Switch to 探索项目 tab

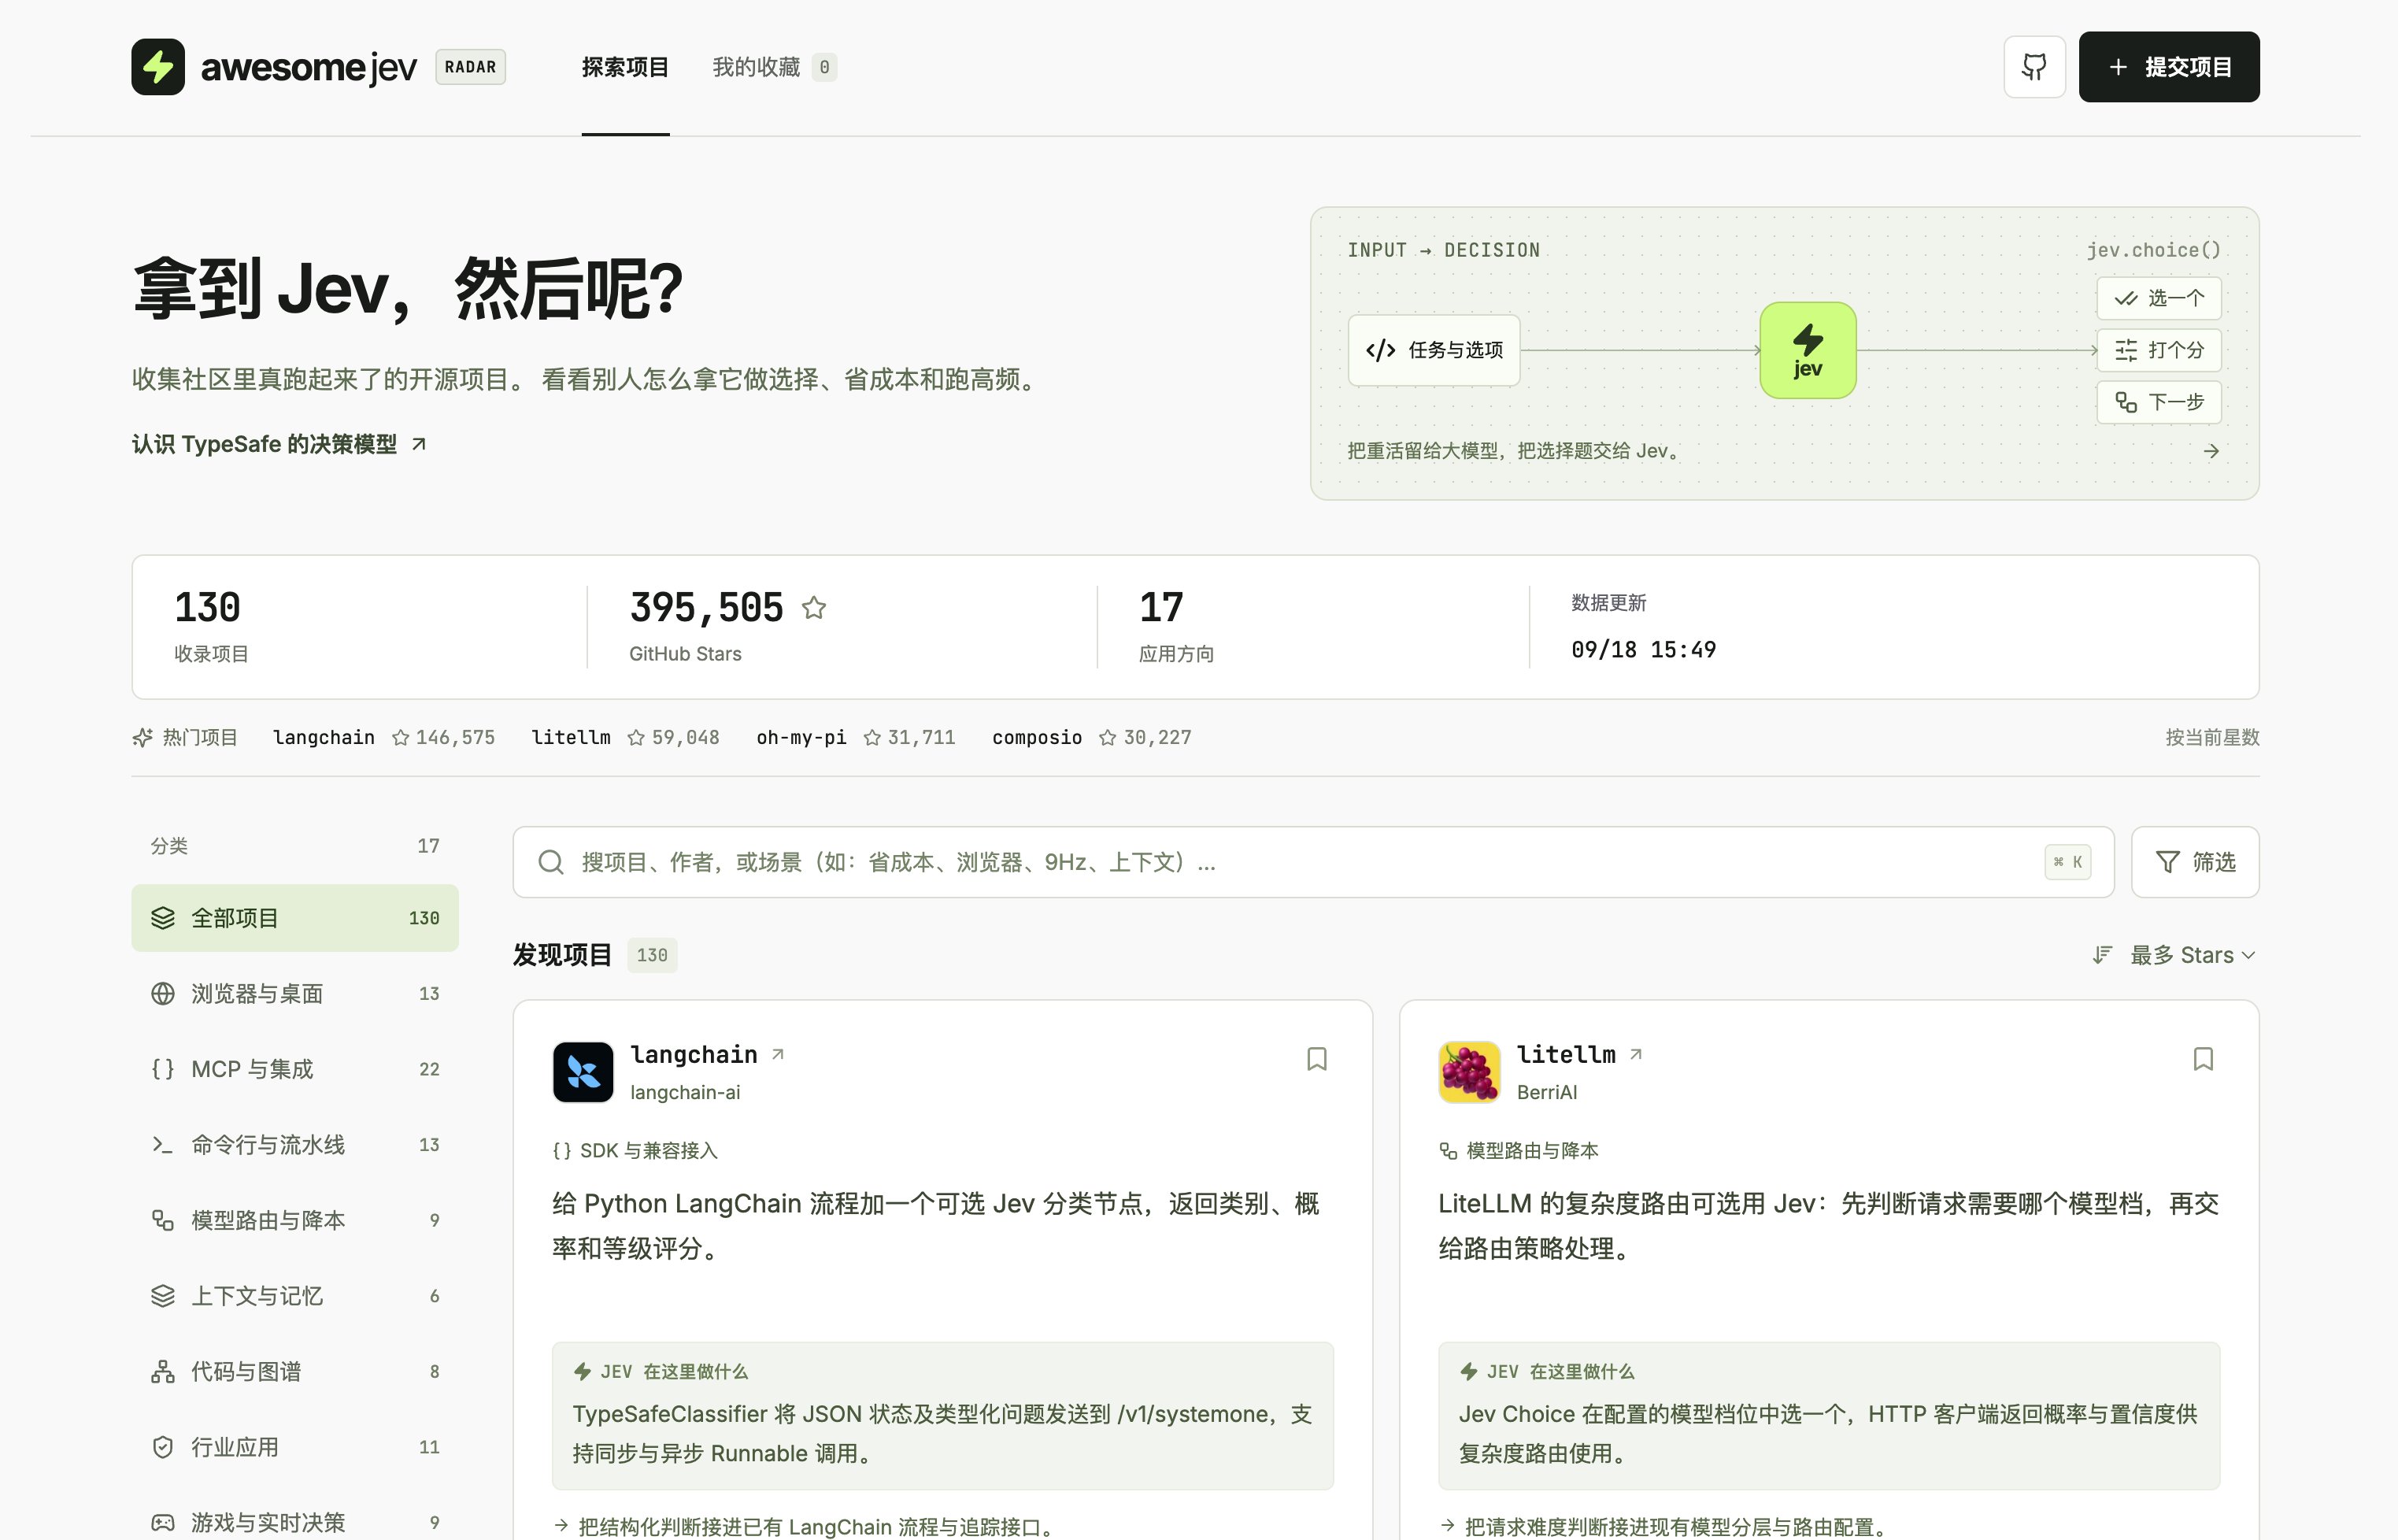[x=625, y=67]
